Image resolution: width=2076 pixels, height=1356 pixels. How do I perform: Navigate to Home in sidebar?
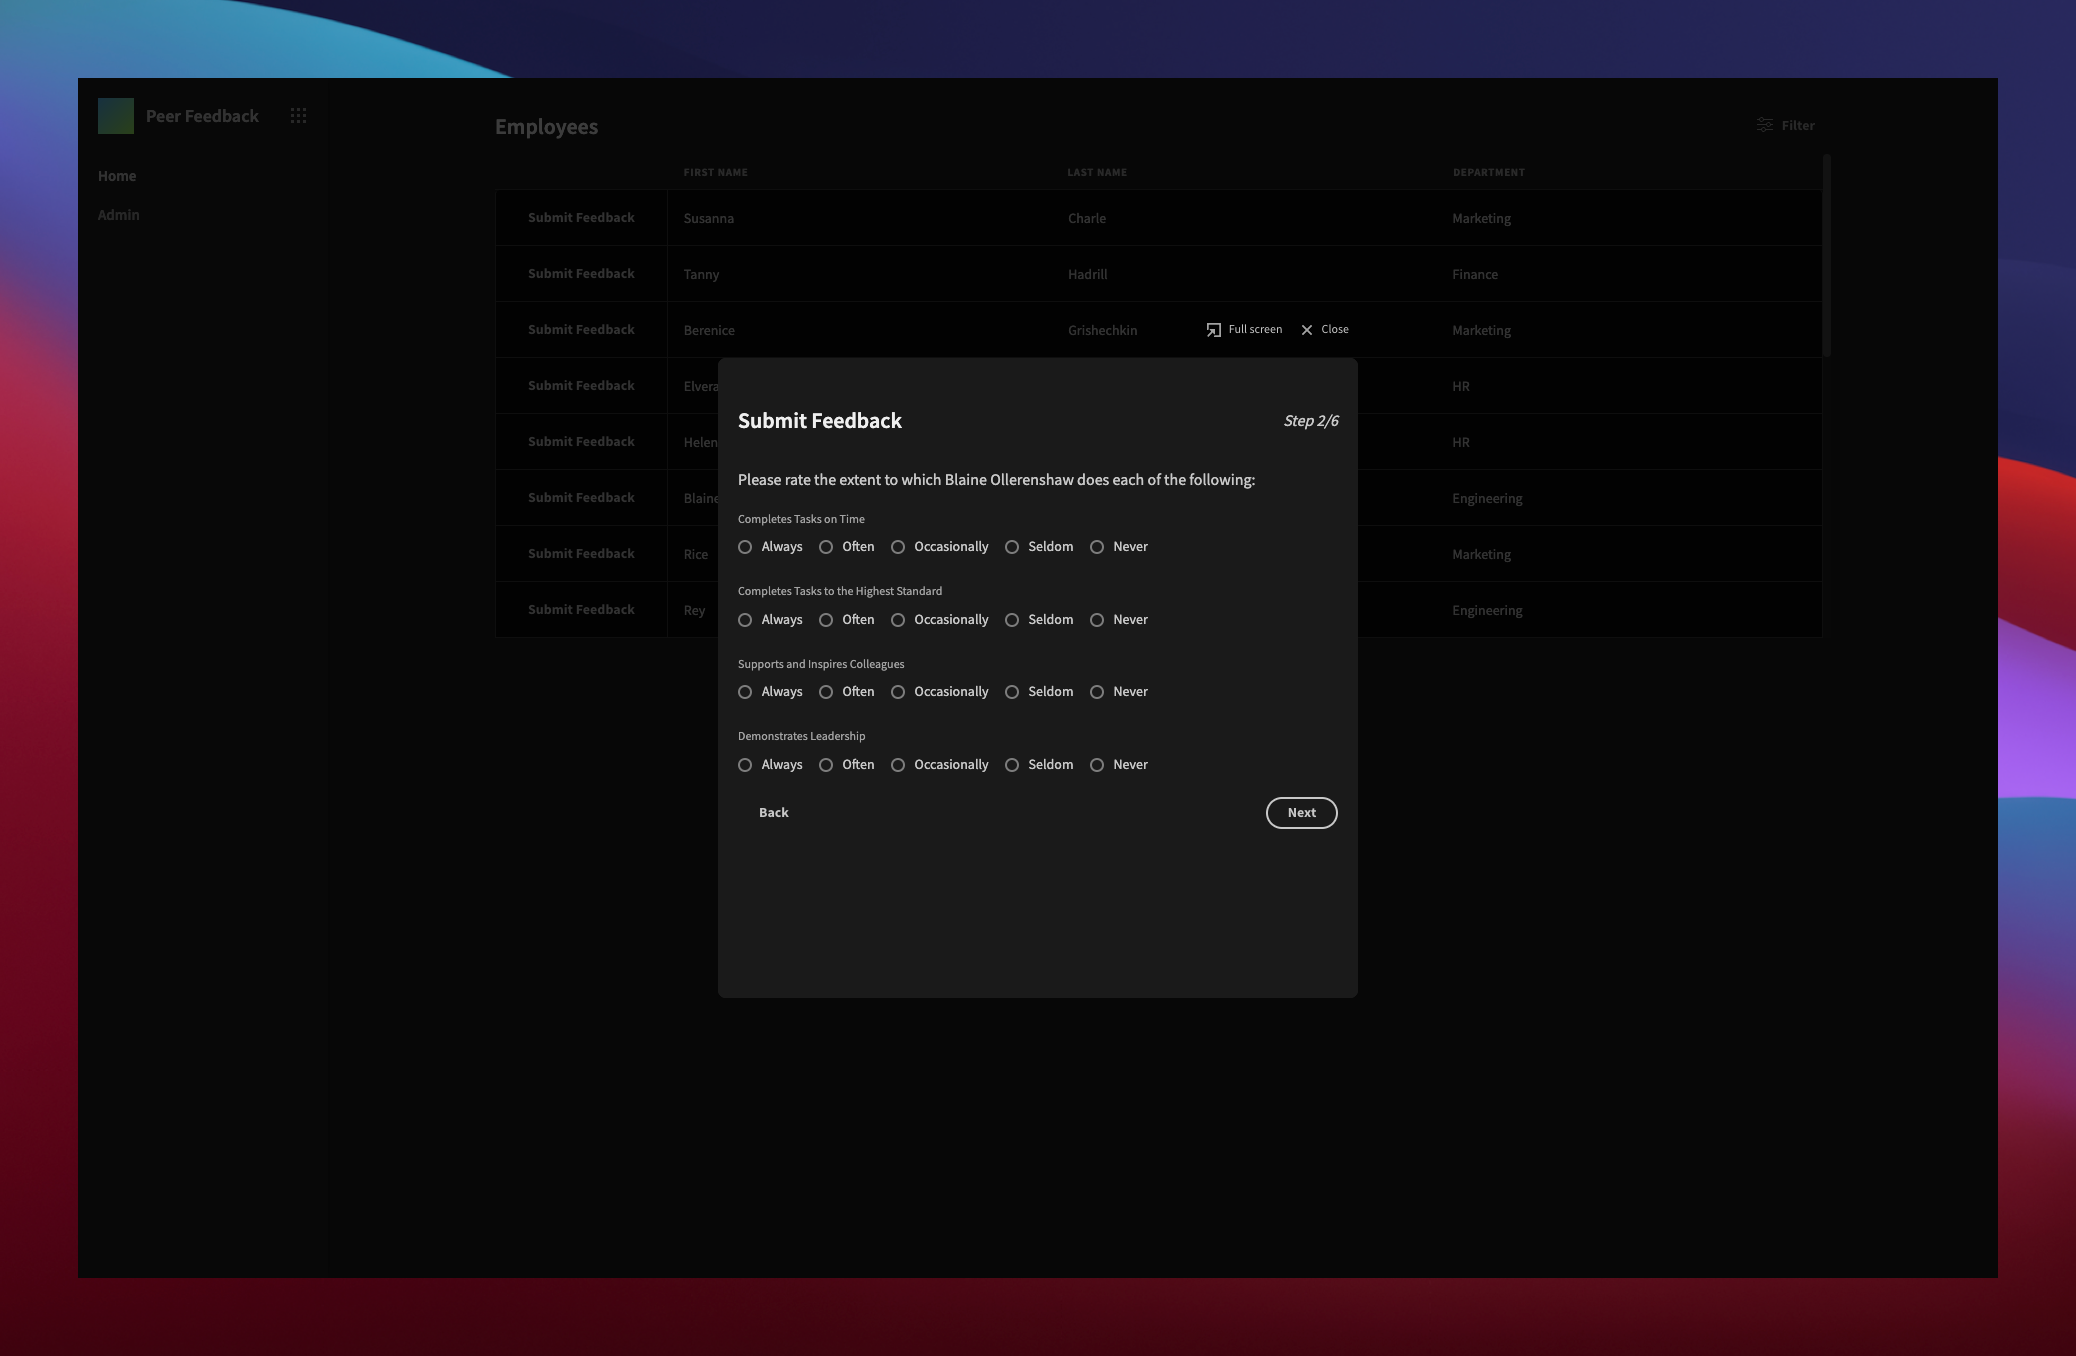[x=117, y=174]
